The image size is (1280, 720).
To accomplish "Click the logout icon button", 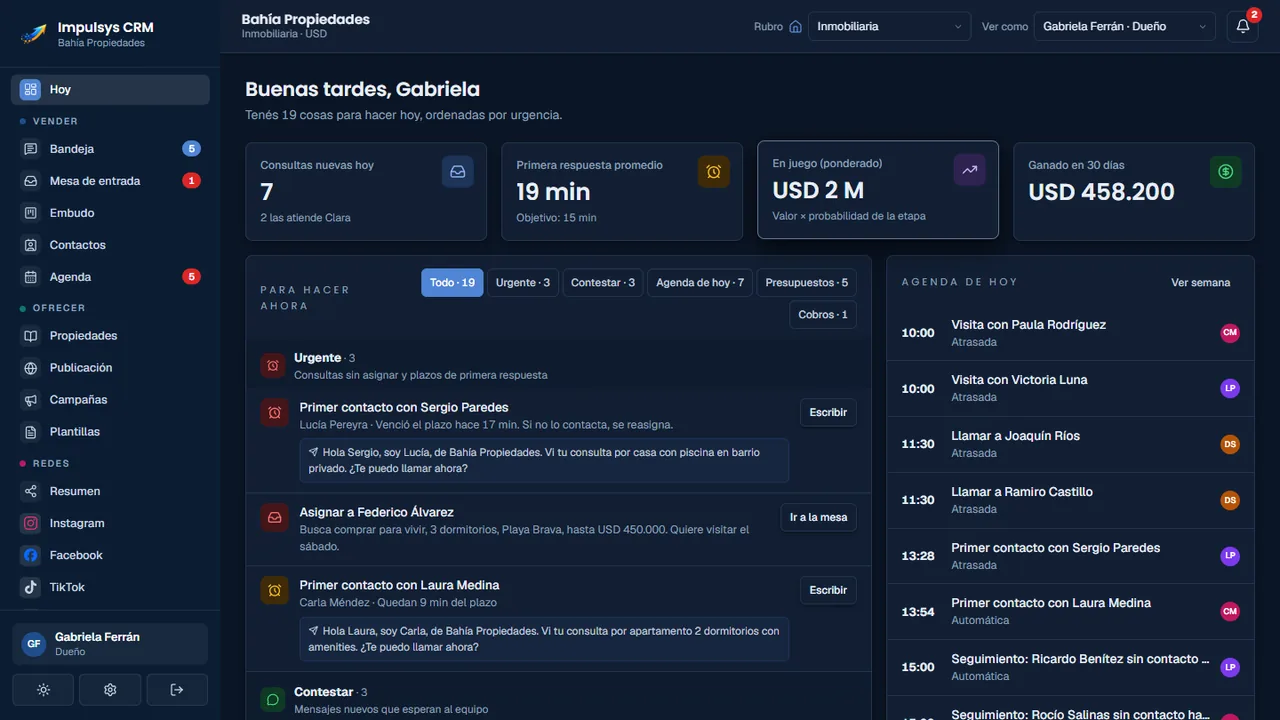I will 177,690.
